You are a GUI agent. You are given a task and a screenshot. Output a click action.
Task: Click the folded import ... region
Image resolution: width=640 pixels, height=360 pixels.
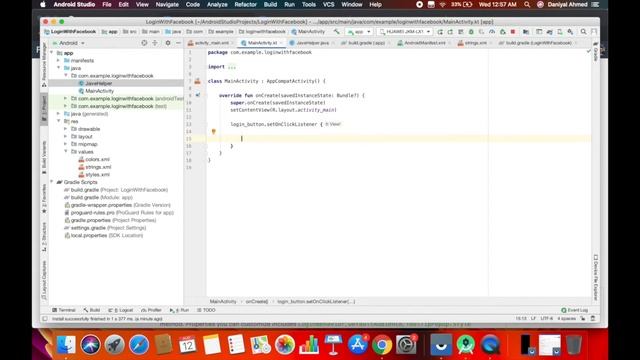point(232,67)
